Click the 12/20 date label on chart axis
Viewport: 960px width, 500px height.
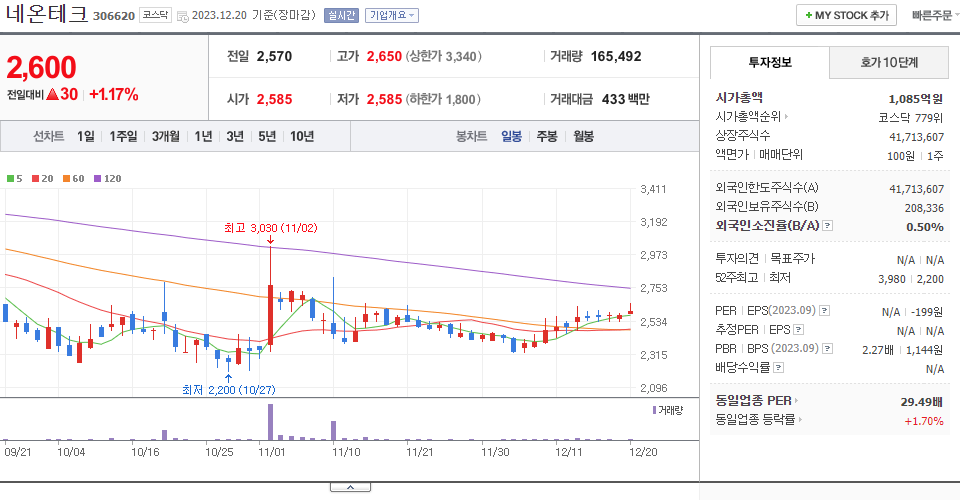[643, 452]
